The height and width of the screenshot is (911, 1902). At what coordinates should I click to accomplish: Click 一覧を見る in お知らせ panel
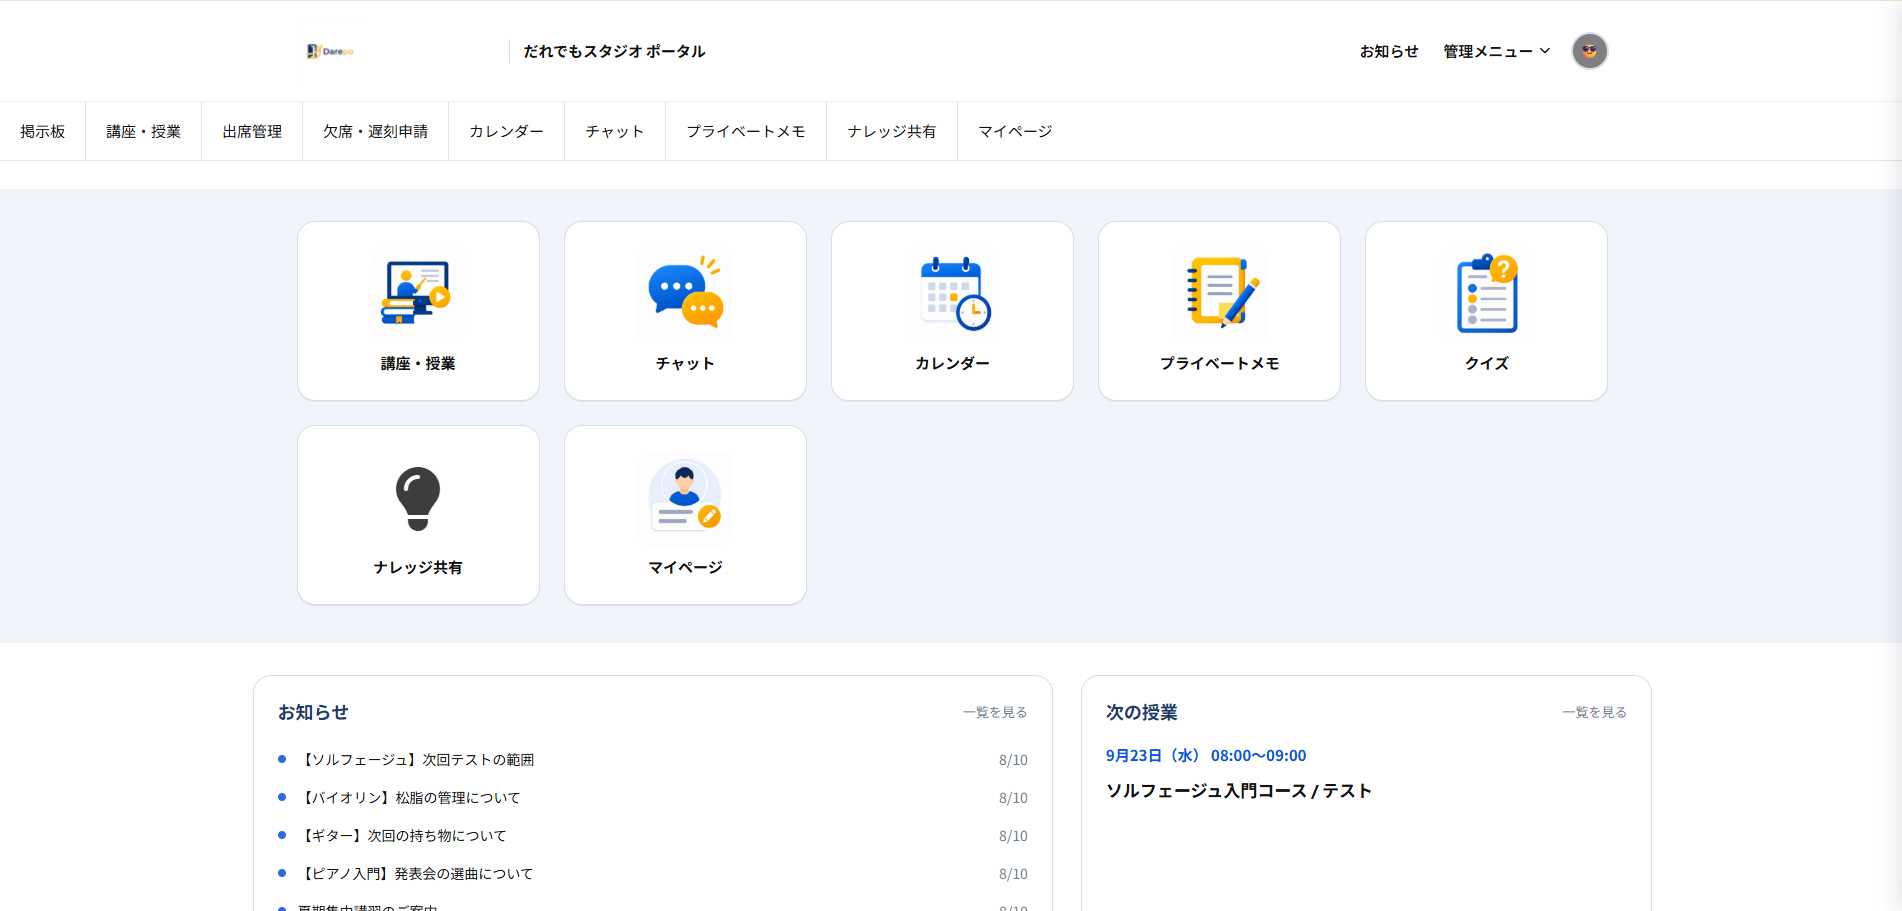pos(995,712)
